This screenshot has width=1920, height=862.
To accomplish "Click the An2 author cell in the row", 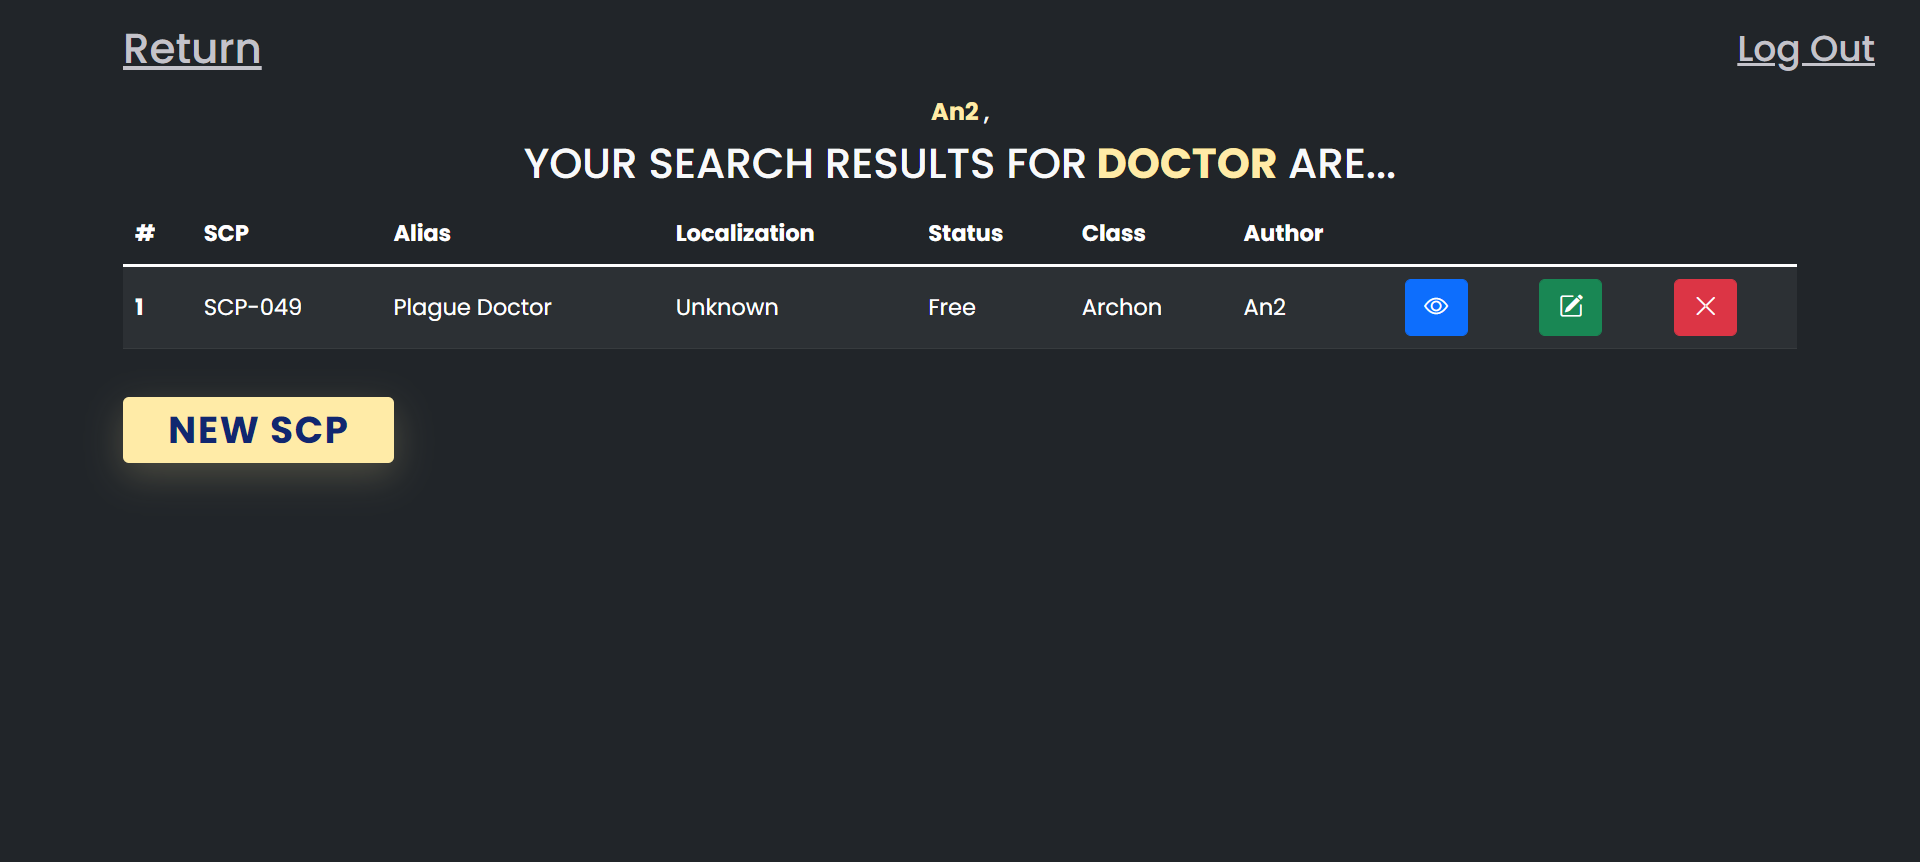I will 1264,307.
